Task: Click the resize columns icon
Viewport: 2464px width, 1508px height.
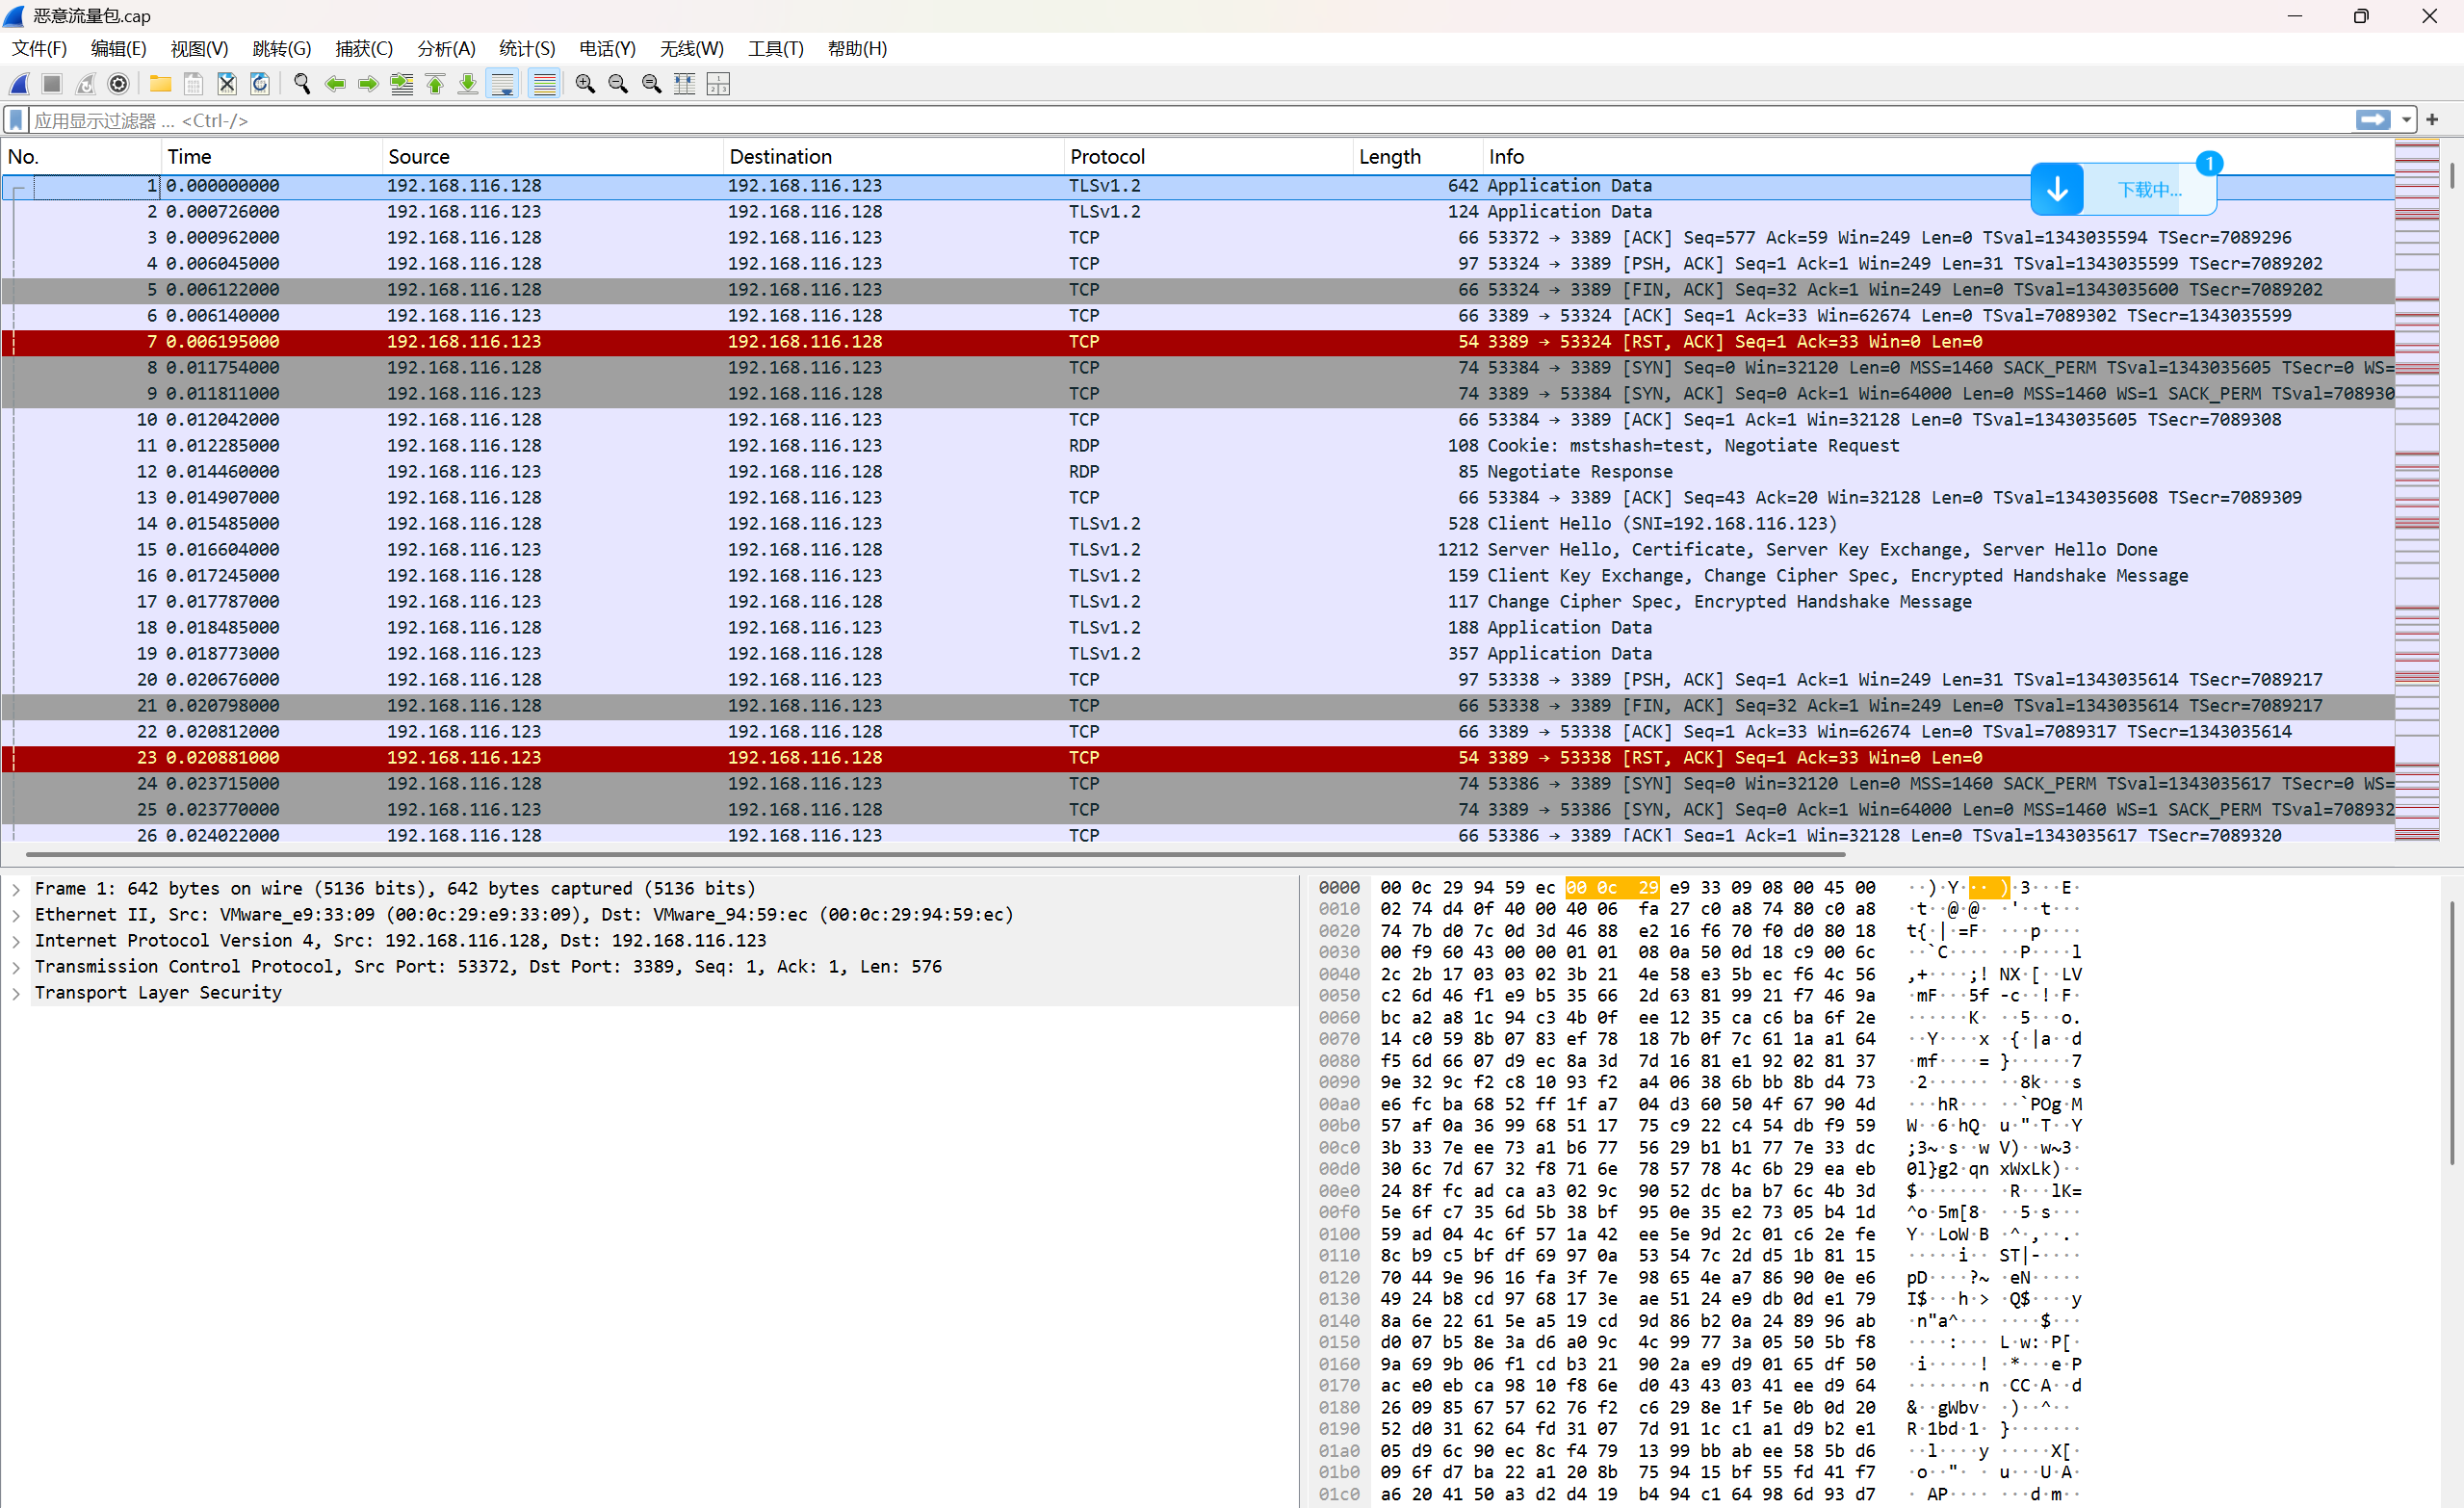Action: [685, 84]
